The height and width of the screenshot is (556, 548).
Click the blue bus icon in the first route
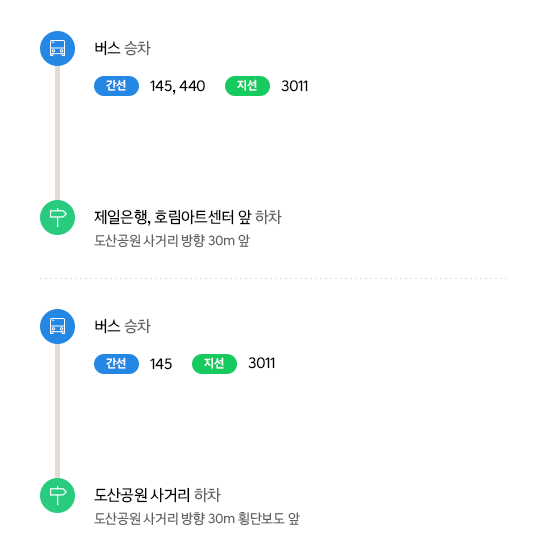57,49
